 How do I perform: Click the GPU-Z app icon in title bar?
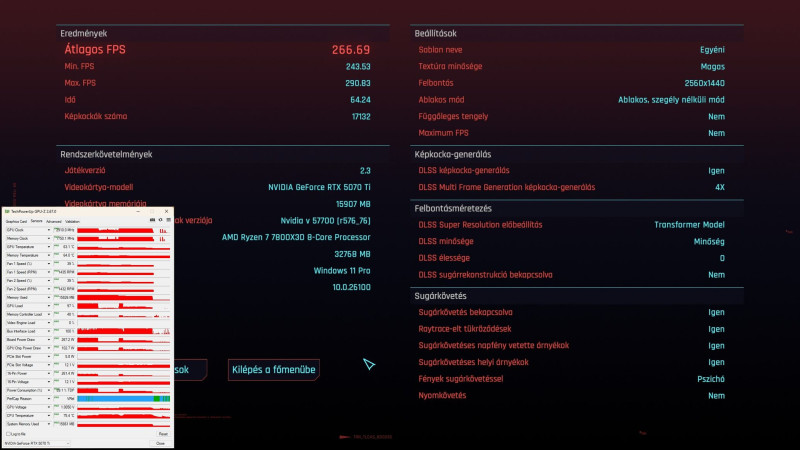point(7,211)
